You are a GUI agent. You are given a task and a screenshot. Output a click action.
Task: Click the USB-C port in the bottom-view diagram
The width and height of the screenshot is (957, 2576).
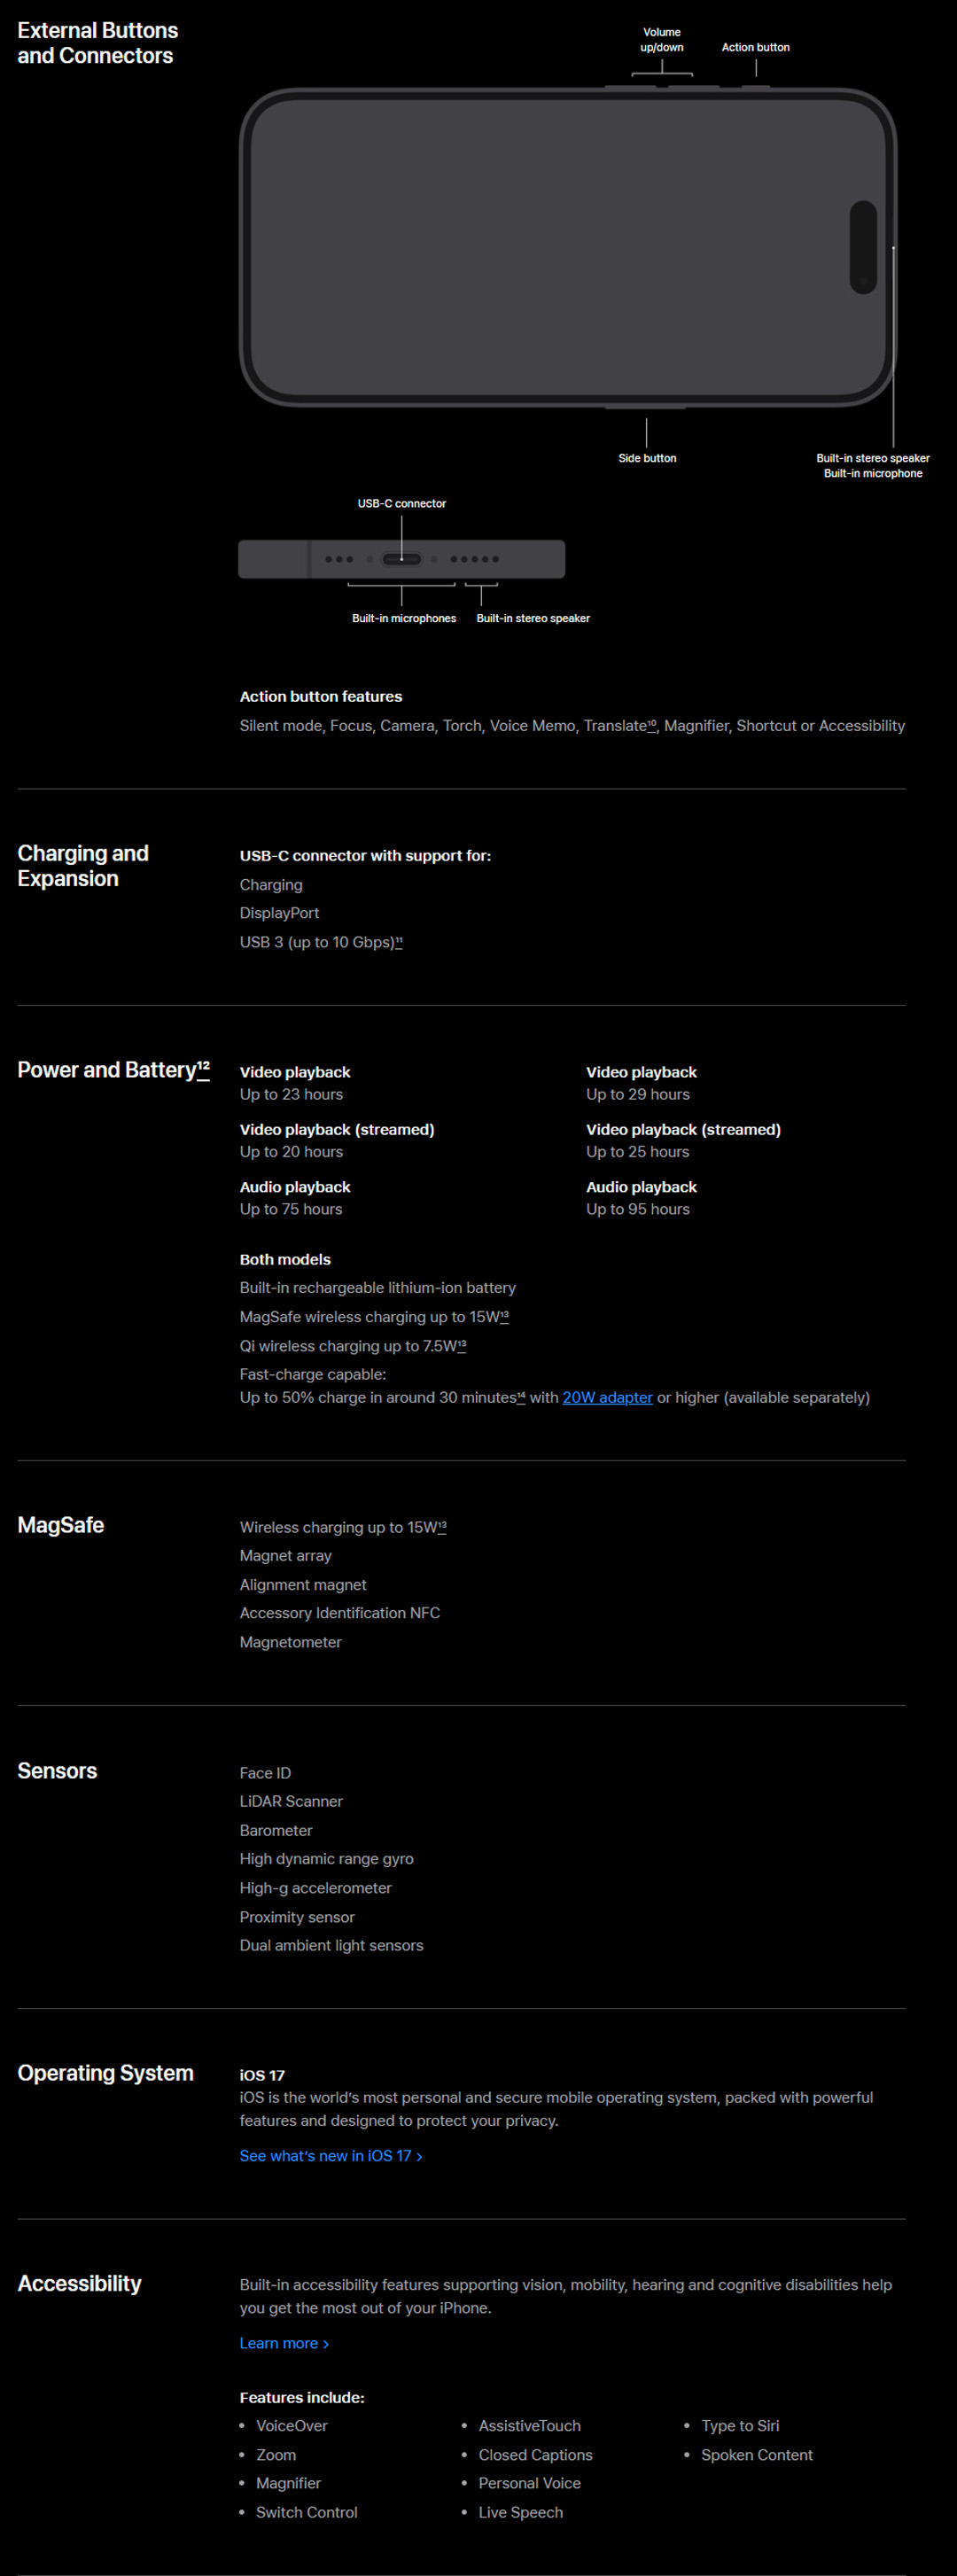(x=401, y=559)
